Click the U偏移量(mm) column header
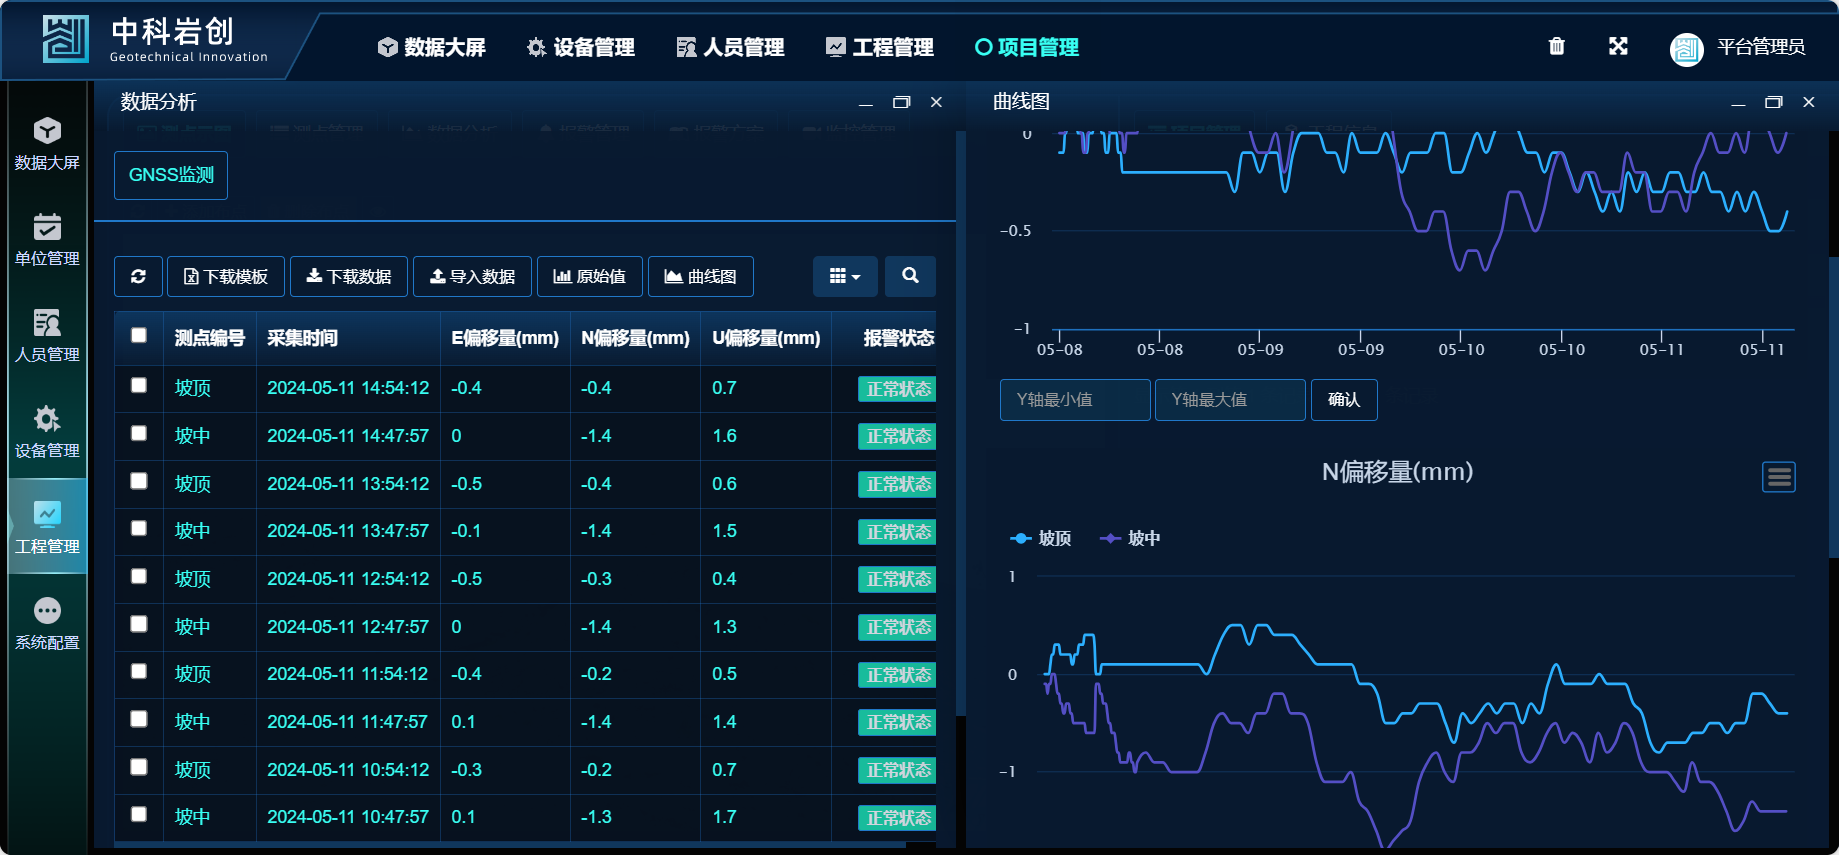This screenshot has width=1839, height=855. coord(766,338)
